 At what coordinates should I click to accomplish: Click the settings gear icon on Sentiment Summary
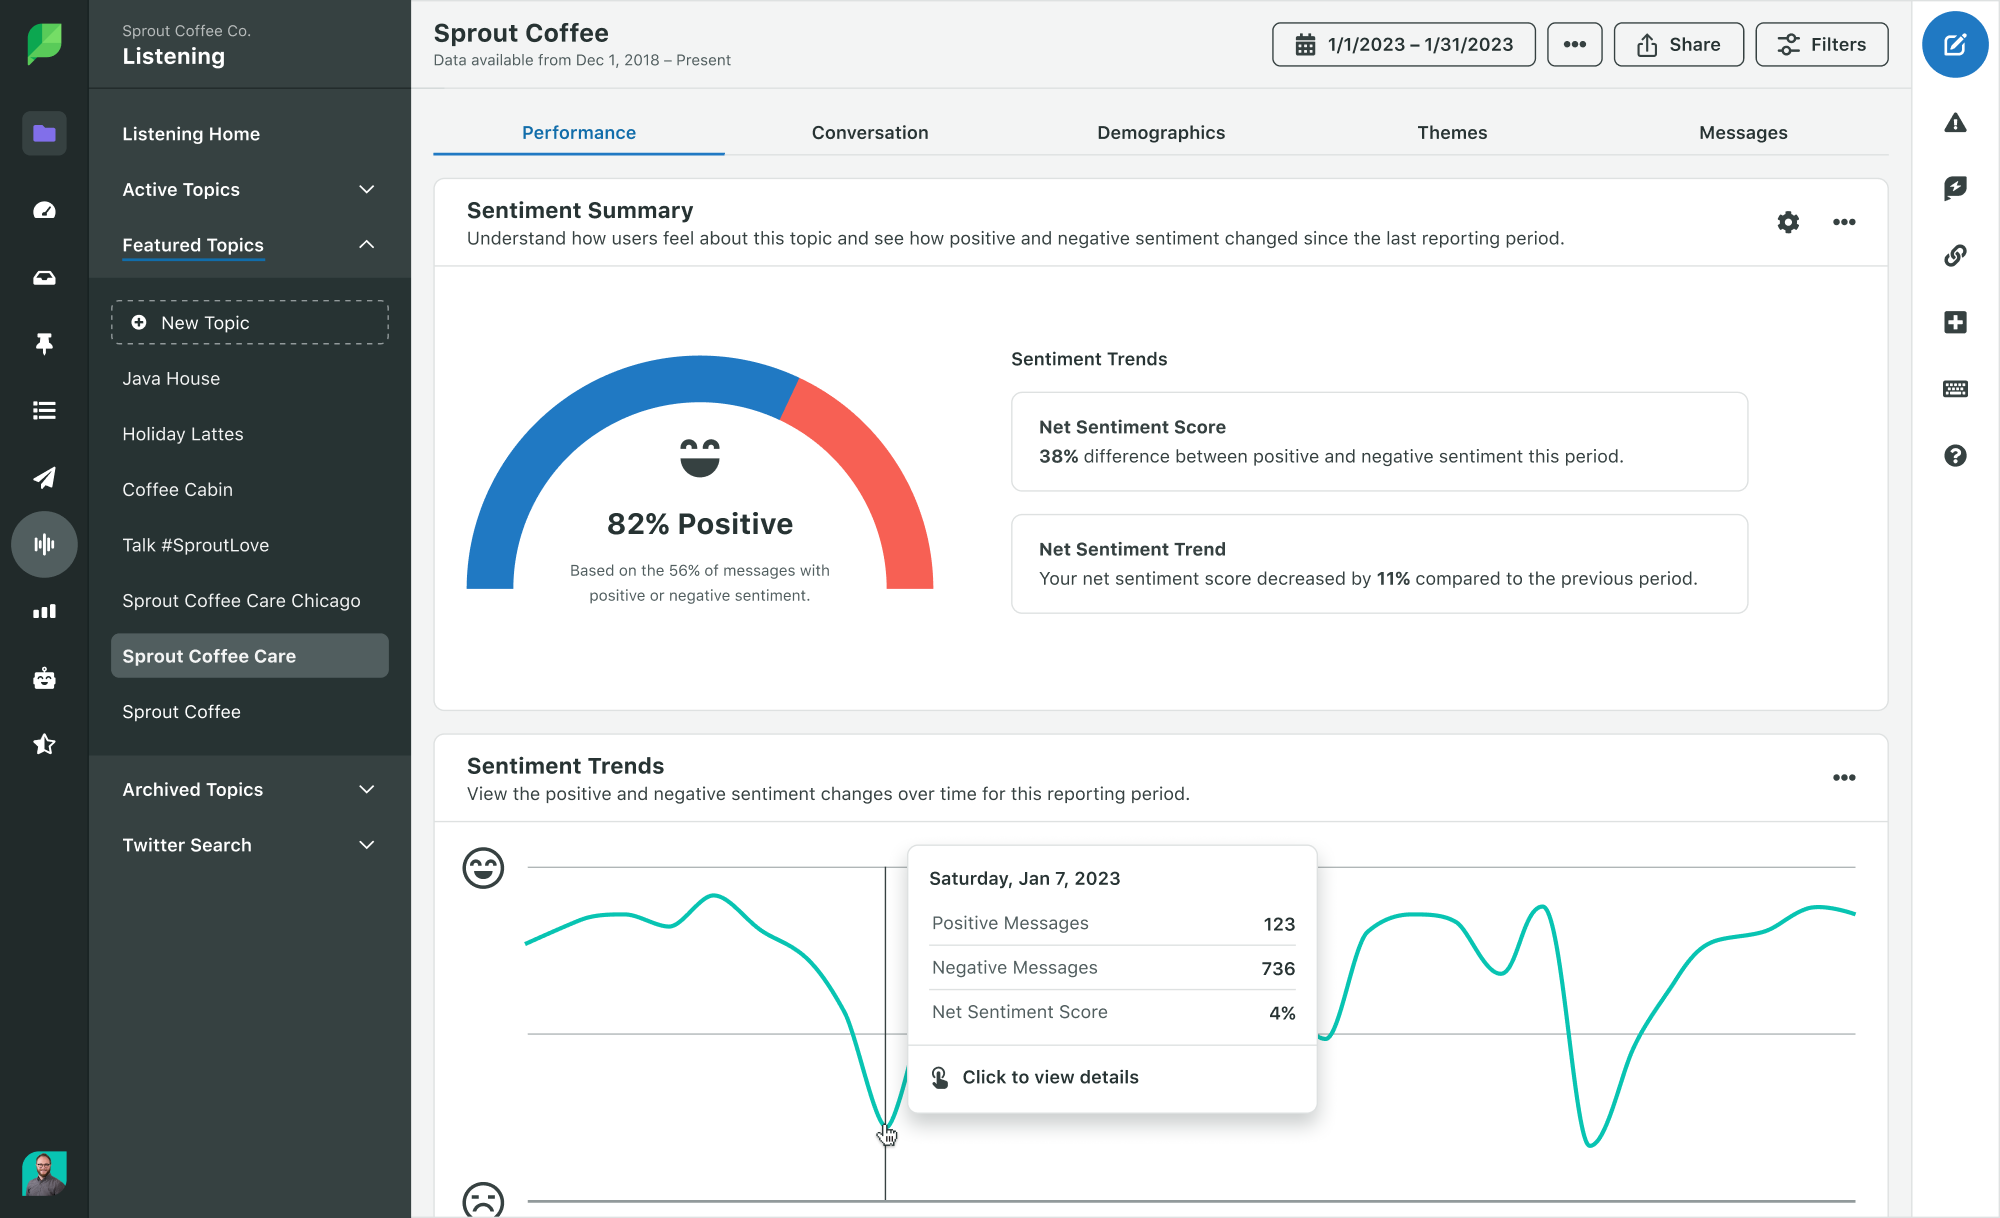pos(1787,221)
